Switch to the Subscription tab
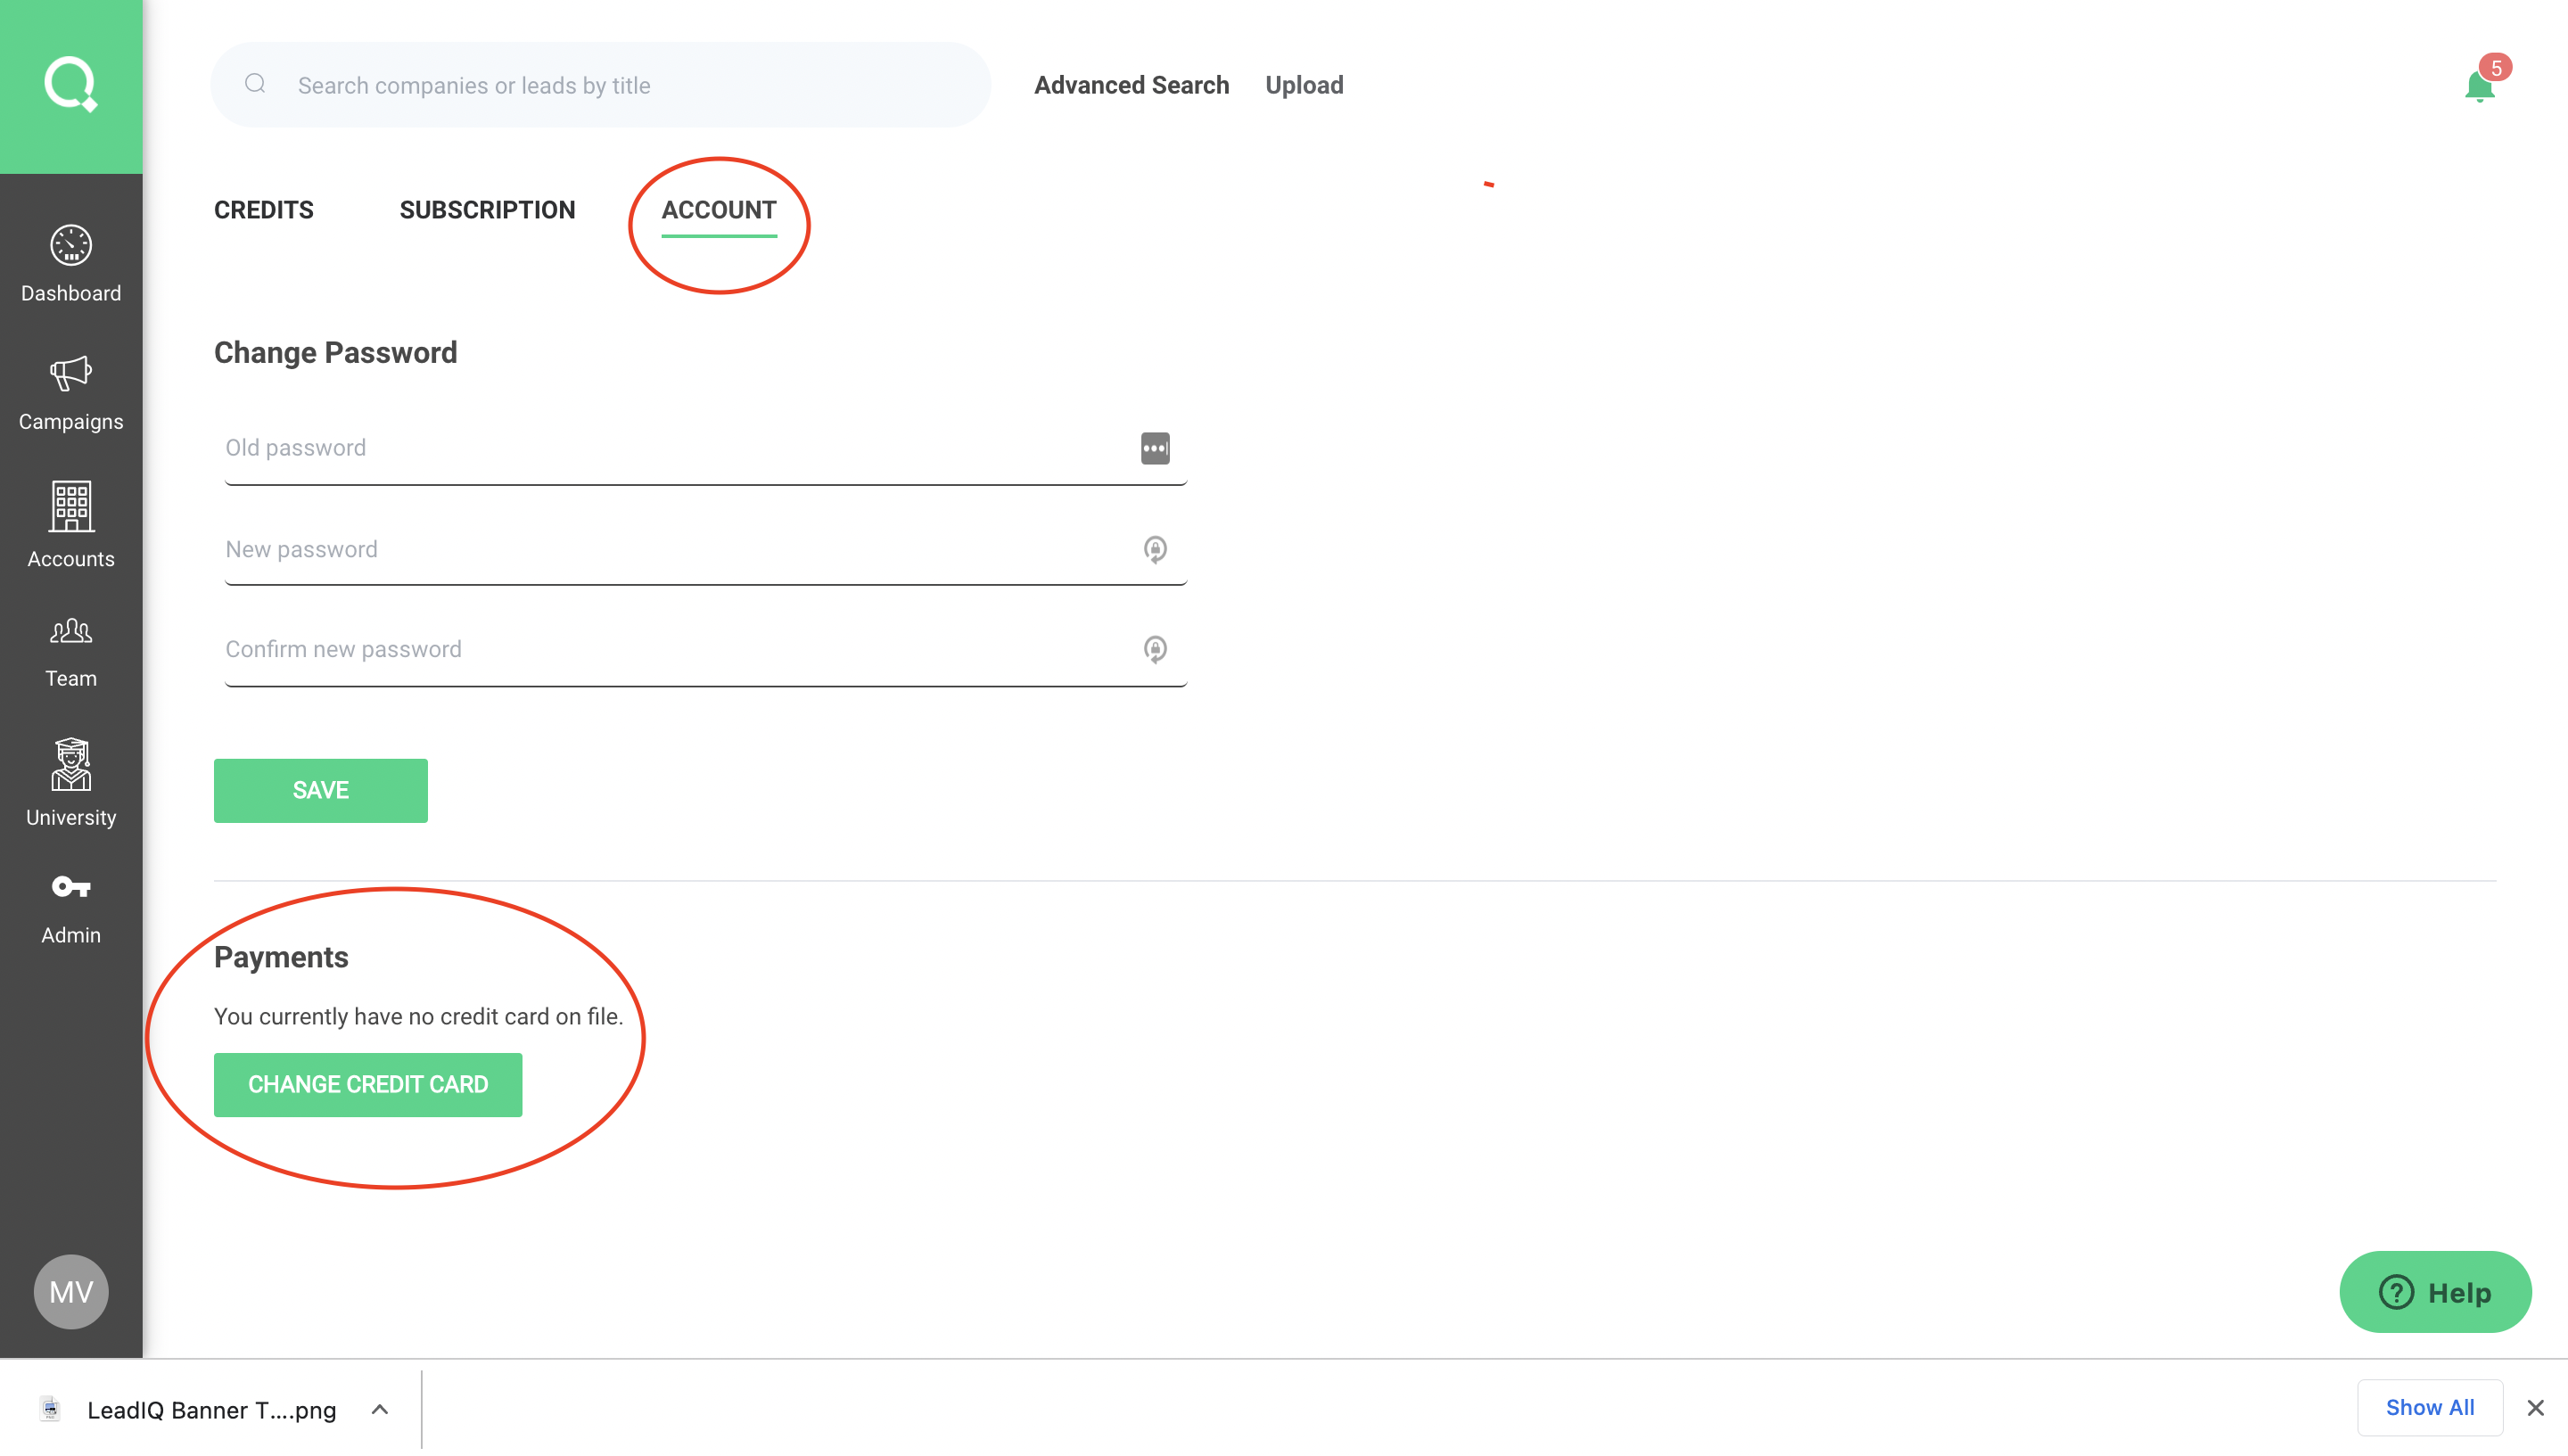Image resolution: width=2568 pixels, height=1456 pixels. click(487, 210)
